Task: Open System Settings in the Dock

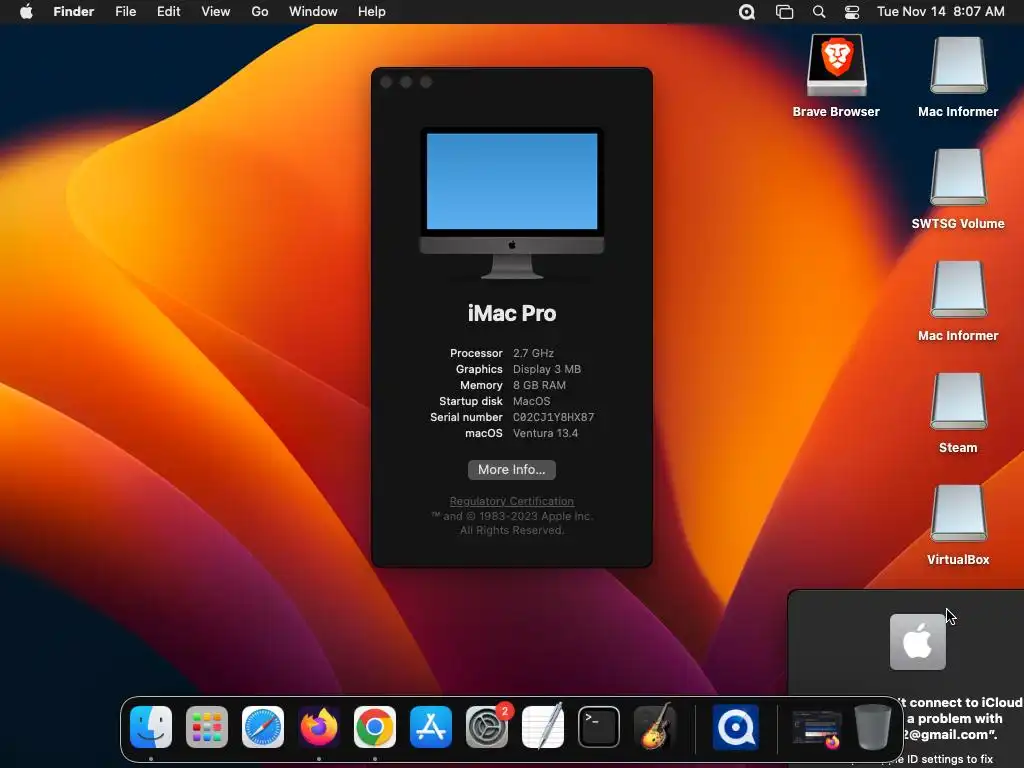Action: [487, 727]
